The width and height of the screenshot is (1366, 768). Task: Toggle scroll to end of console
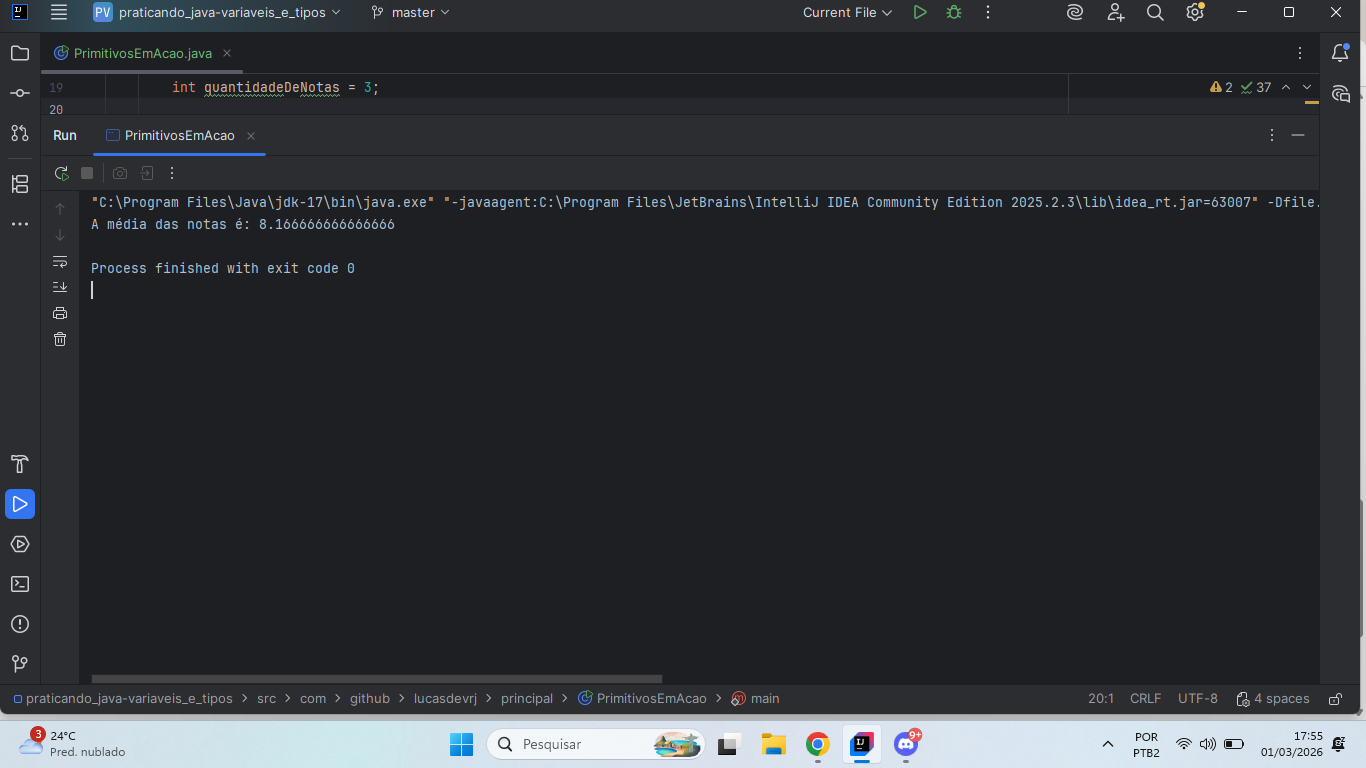[x=60, y=287]
